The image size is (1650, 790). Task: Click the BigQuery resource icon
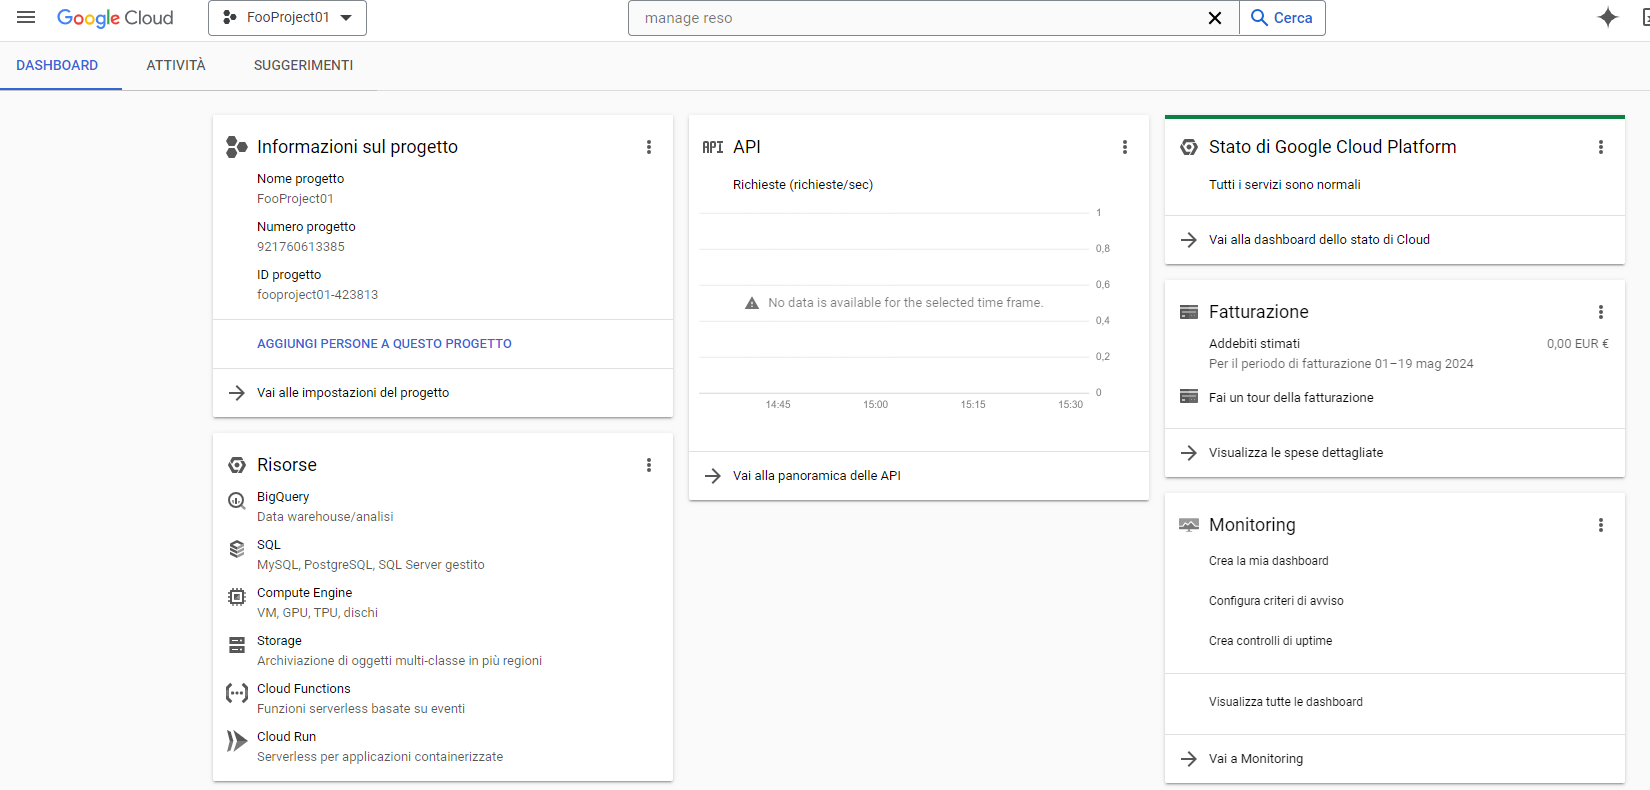(237, 501)
